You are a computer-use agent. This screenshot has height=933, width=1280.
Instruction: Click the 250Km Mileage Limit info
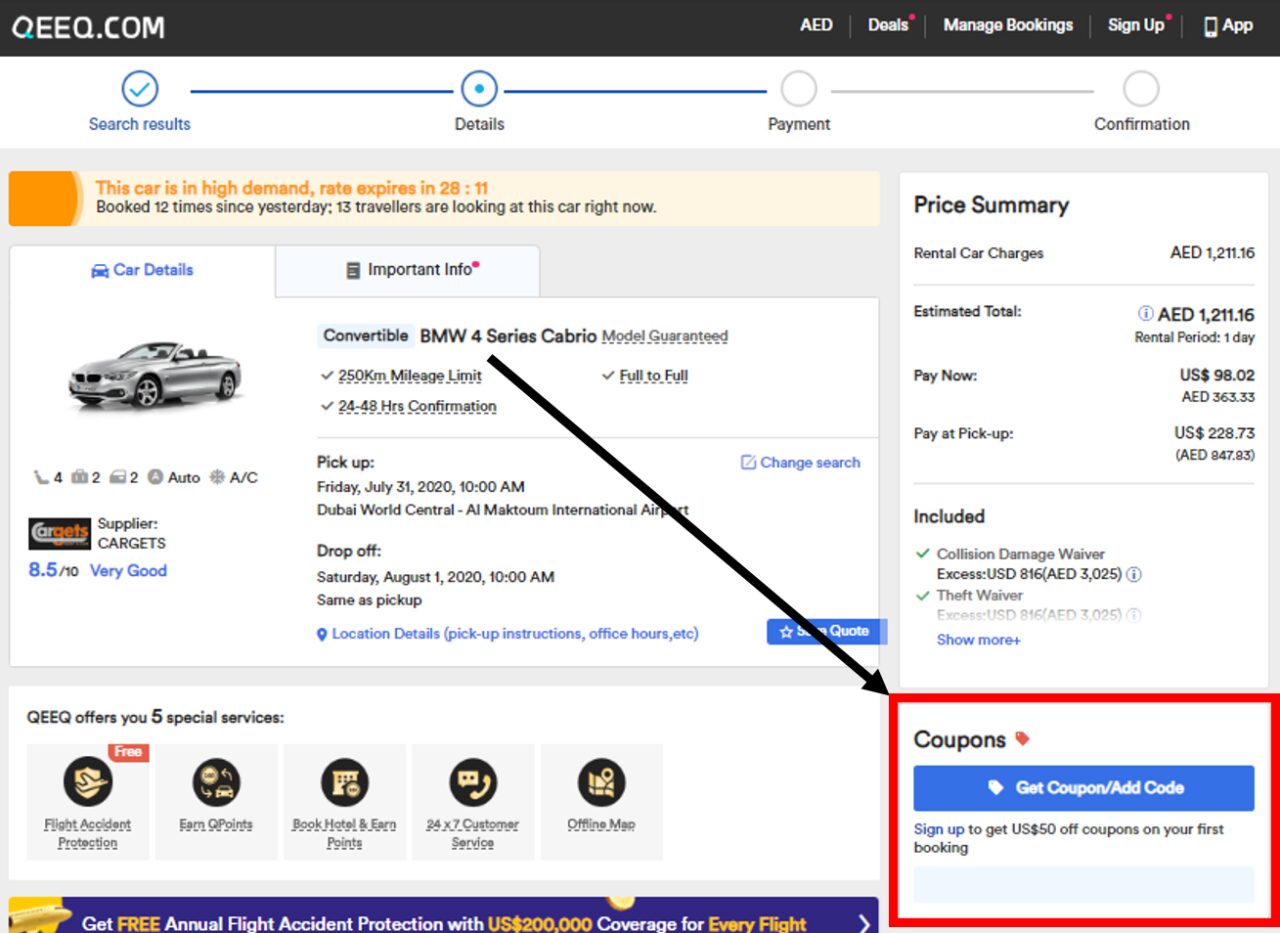click(409, 376)
